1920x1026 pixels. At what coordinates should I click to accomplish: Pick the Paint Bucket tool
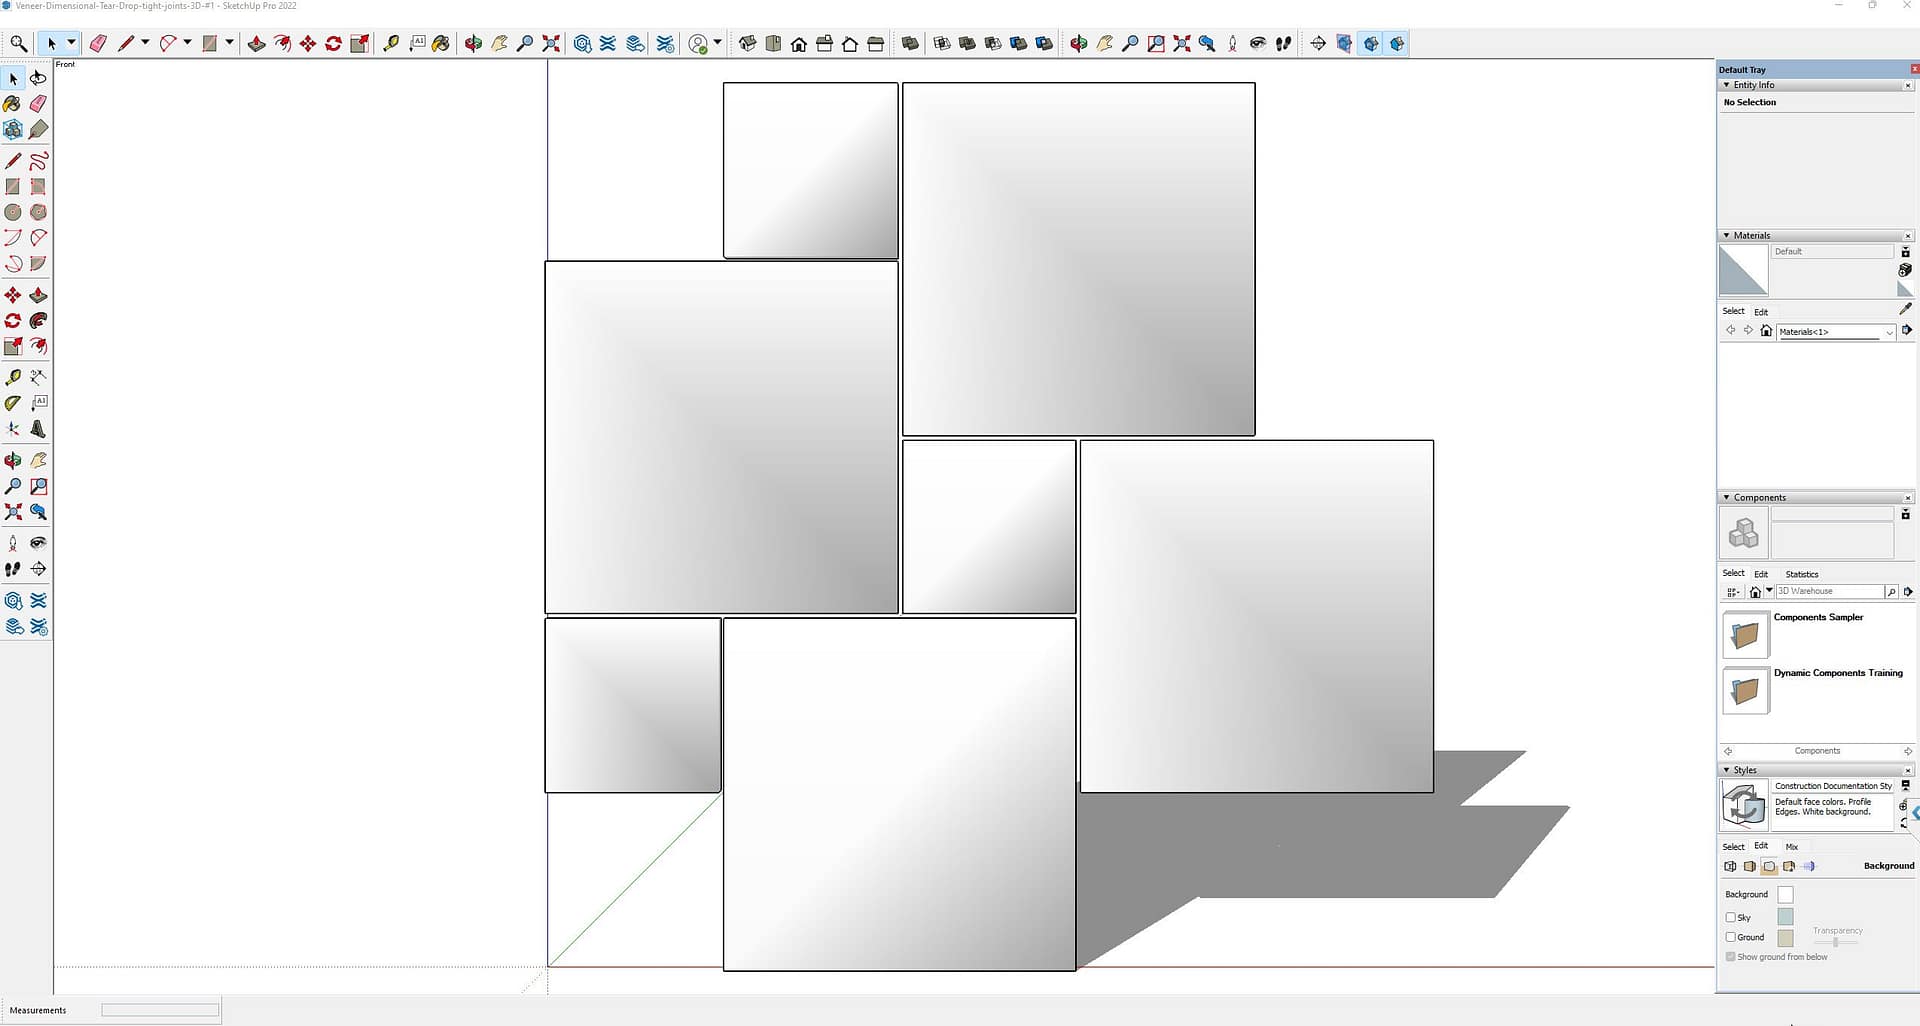click(440, 43)
